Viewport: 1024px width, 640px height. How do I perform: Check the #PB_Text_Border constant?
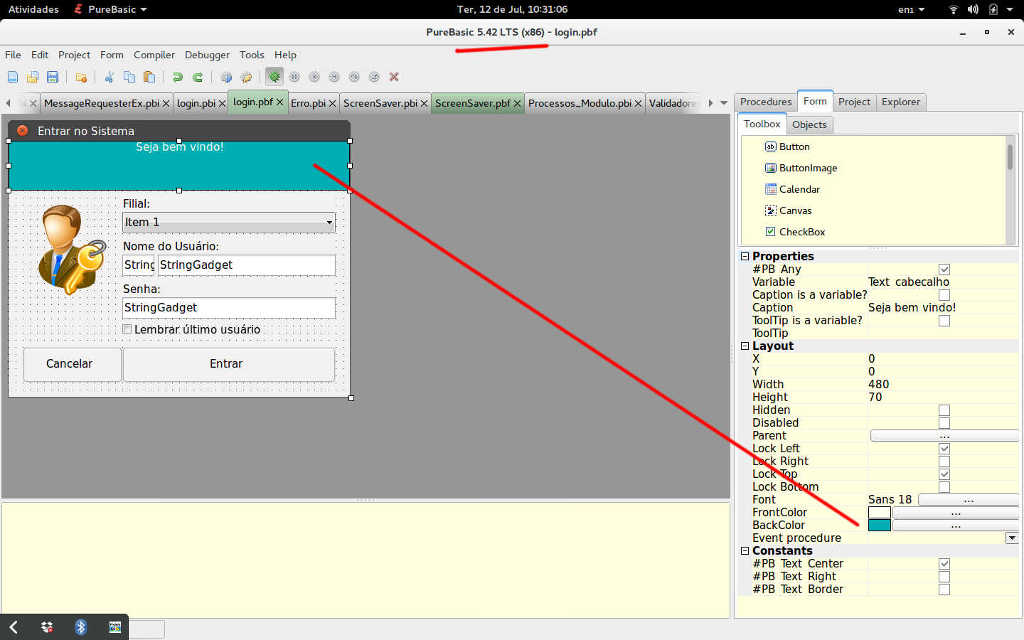pyautogui.click(x=944, y=590)
